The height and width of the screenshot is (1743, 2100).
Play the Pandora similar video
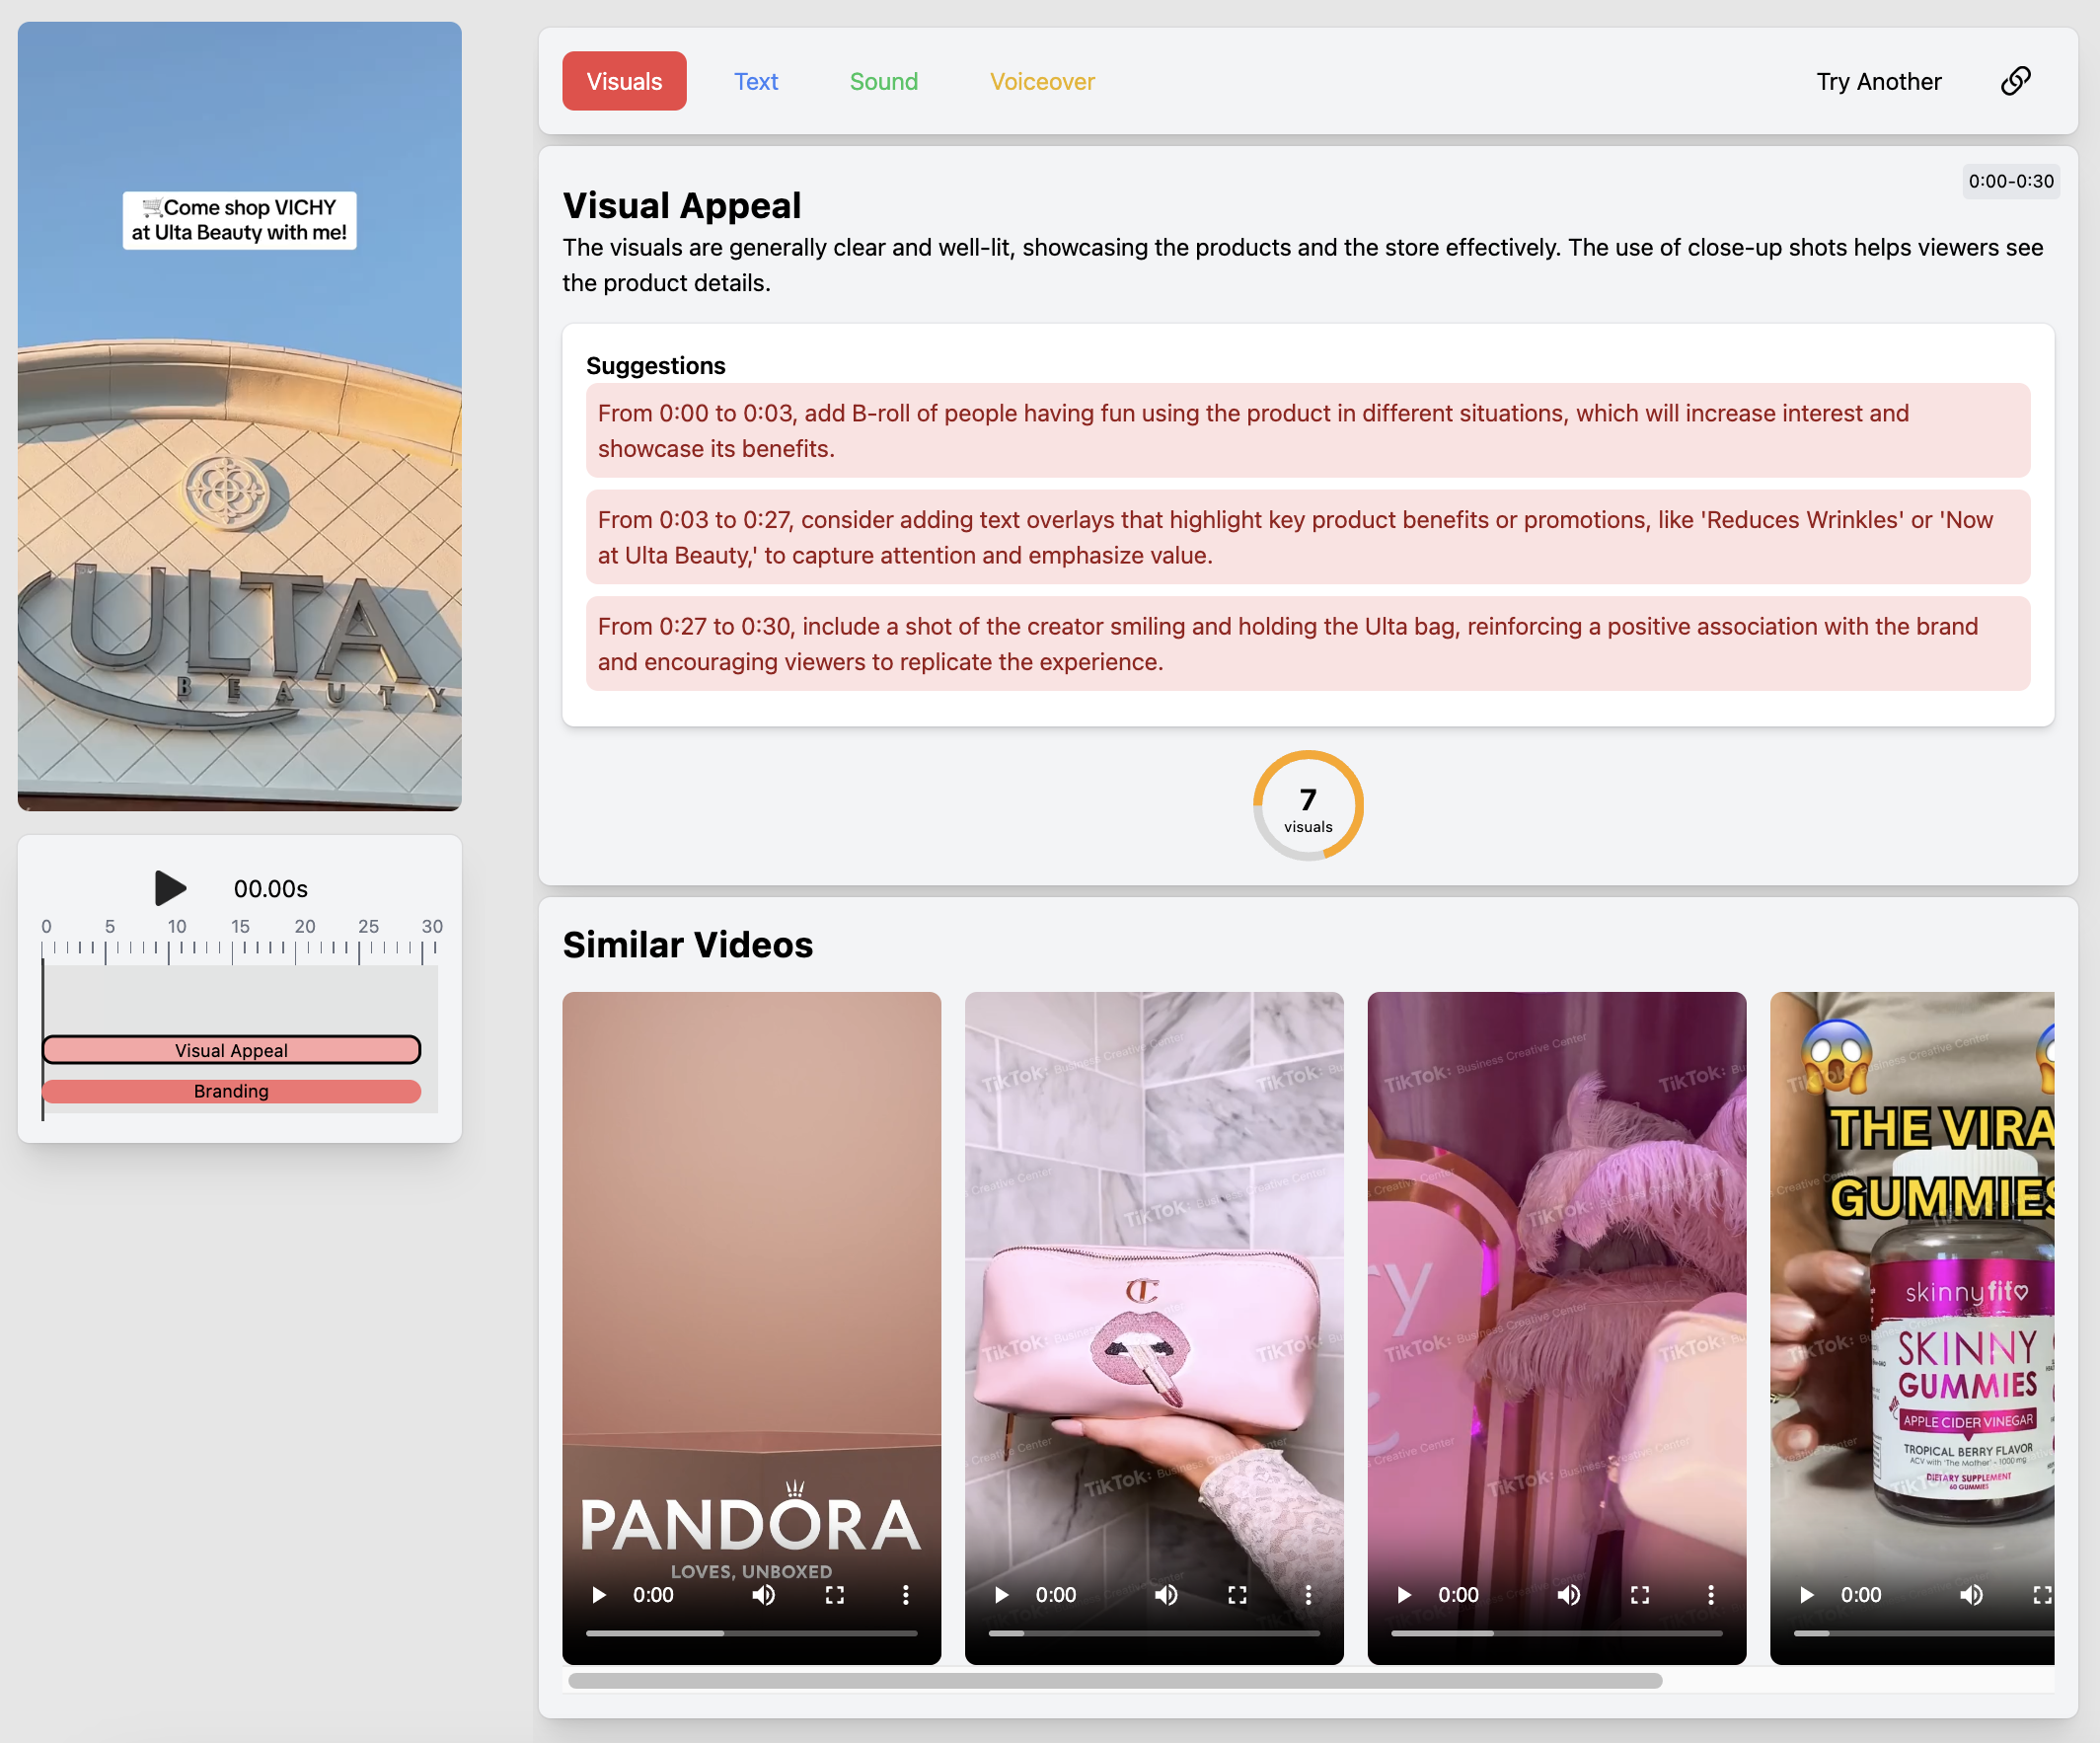599,1595
